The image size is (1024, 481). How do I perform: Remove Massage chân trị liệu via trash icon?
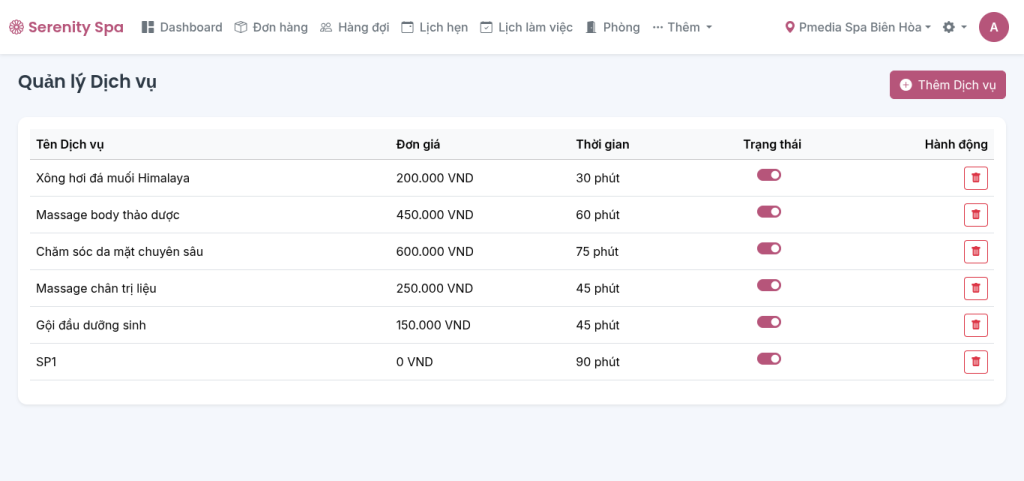point(975,288)
